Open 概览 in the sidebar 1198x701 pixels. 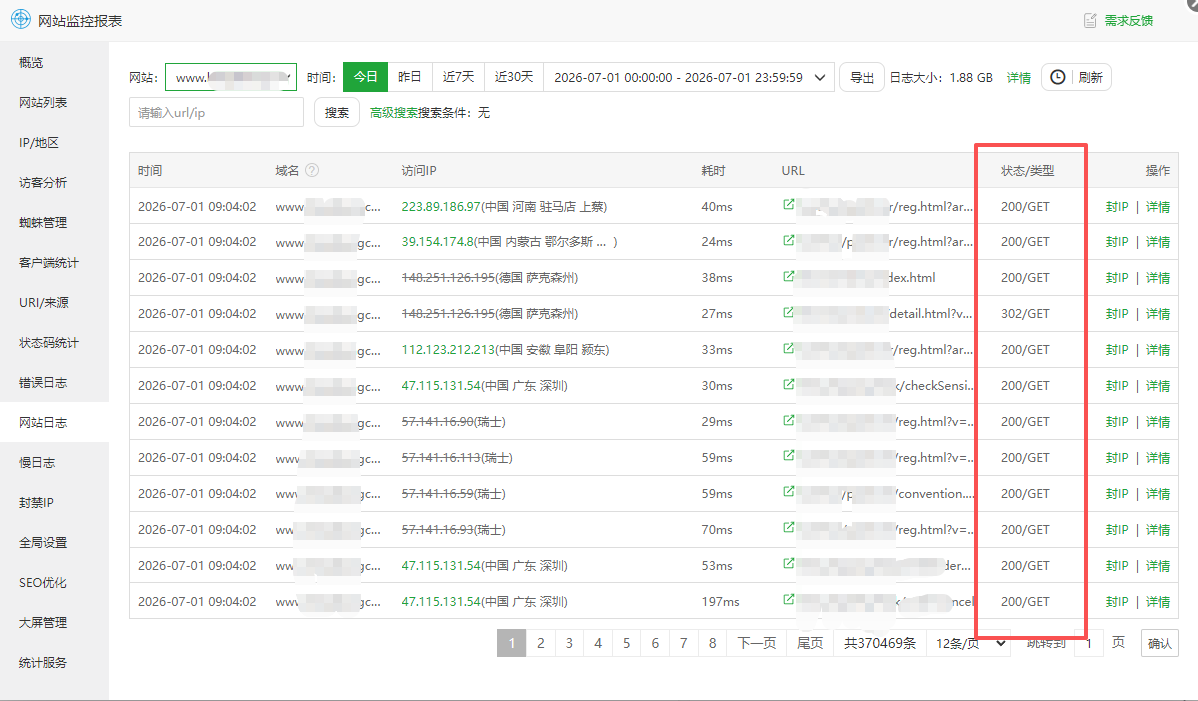54,63
